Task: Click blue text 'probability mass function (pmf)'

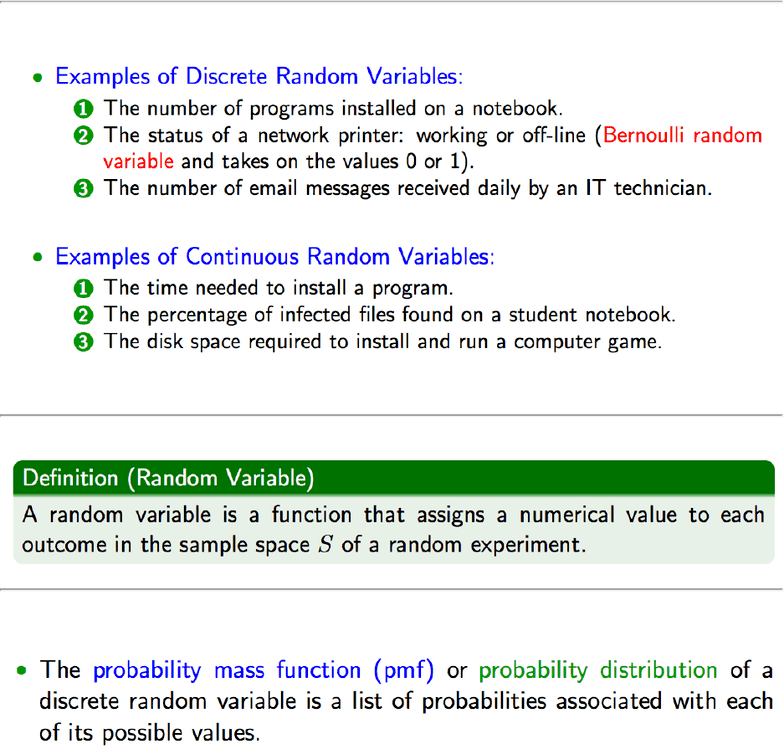Action: pyautogui.click(x=264, y=670)
